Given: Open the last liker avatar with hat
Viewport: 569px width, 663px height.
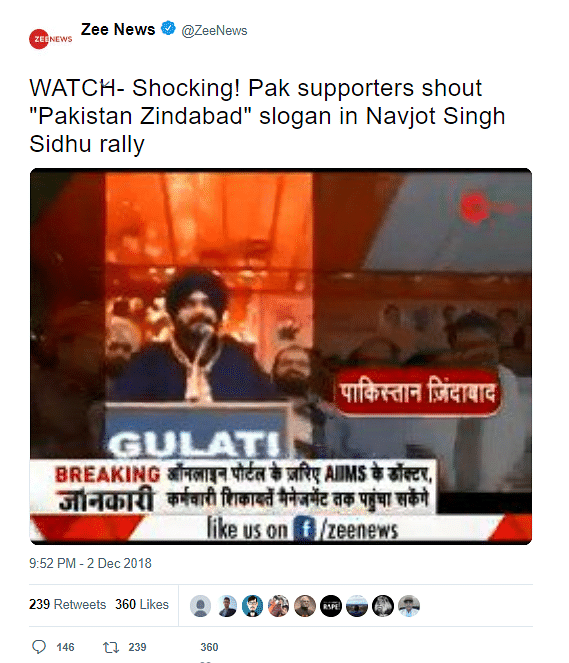Looking at the screenshot, I should pyautogui.click(x=409, y=605).
